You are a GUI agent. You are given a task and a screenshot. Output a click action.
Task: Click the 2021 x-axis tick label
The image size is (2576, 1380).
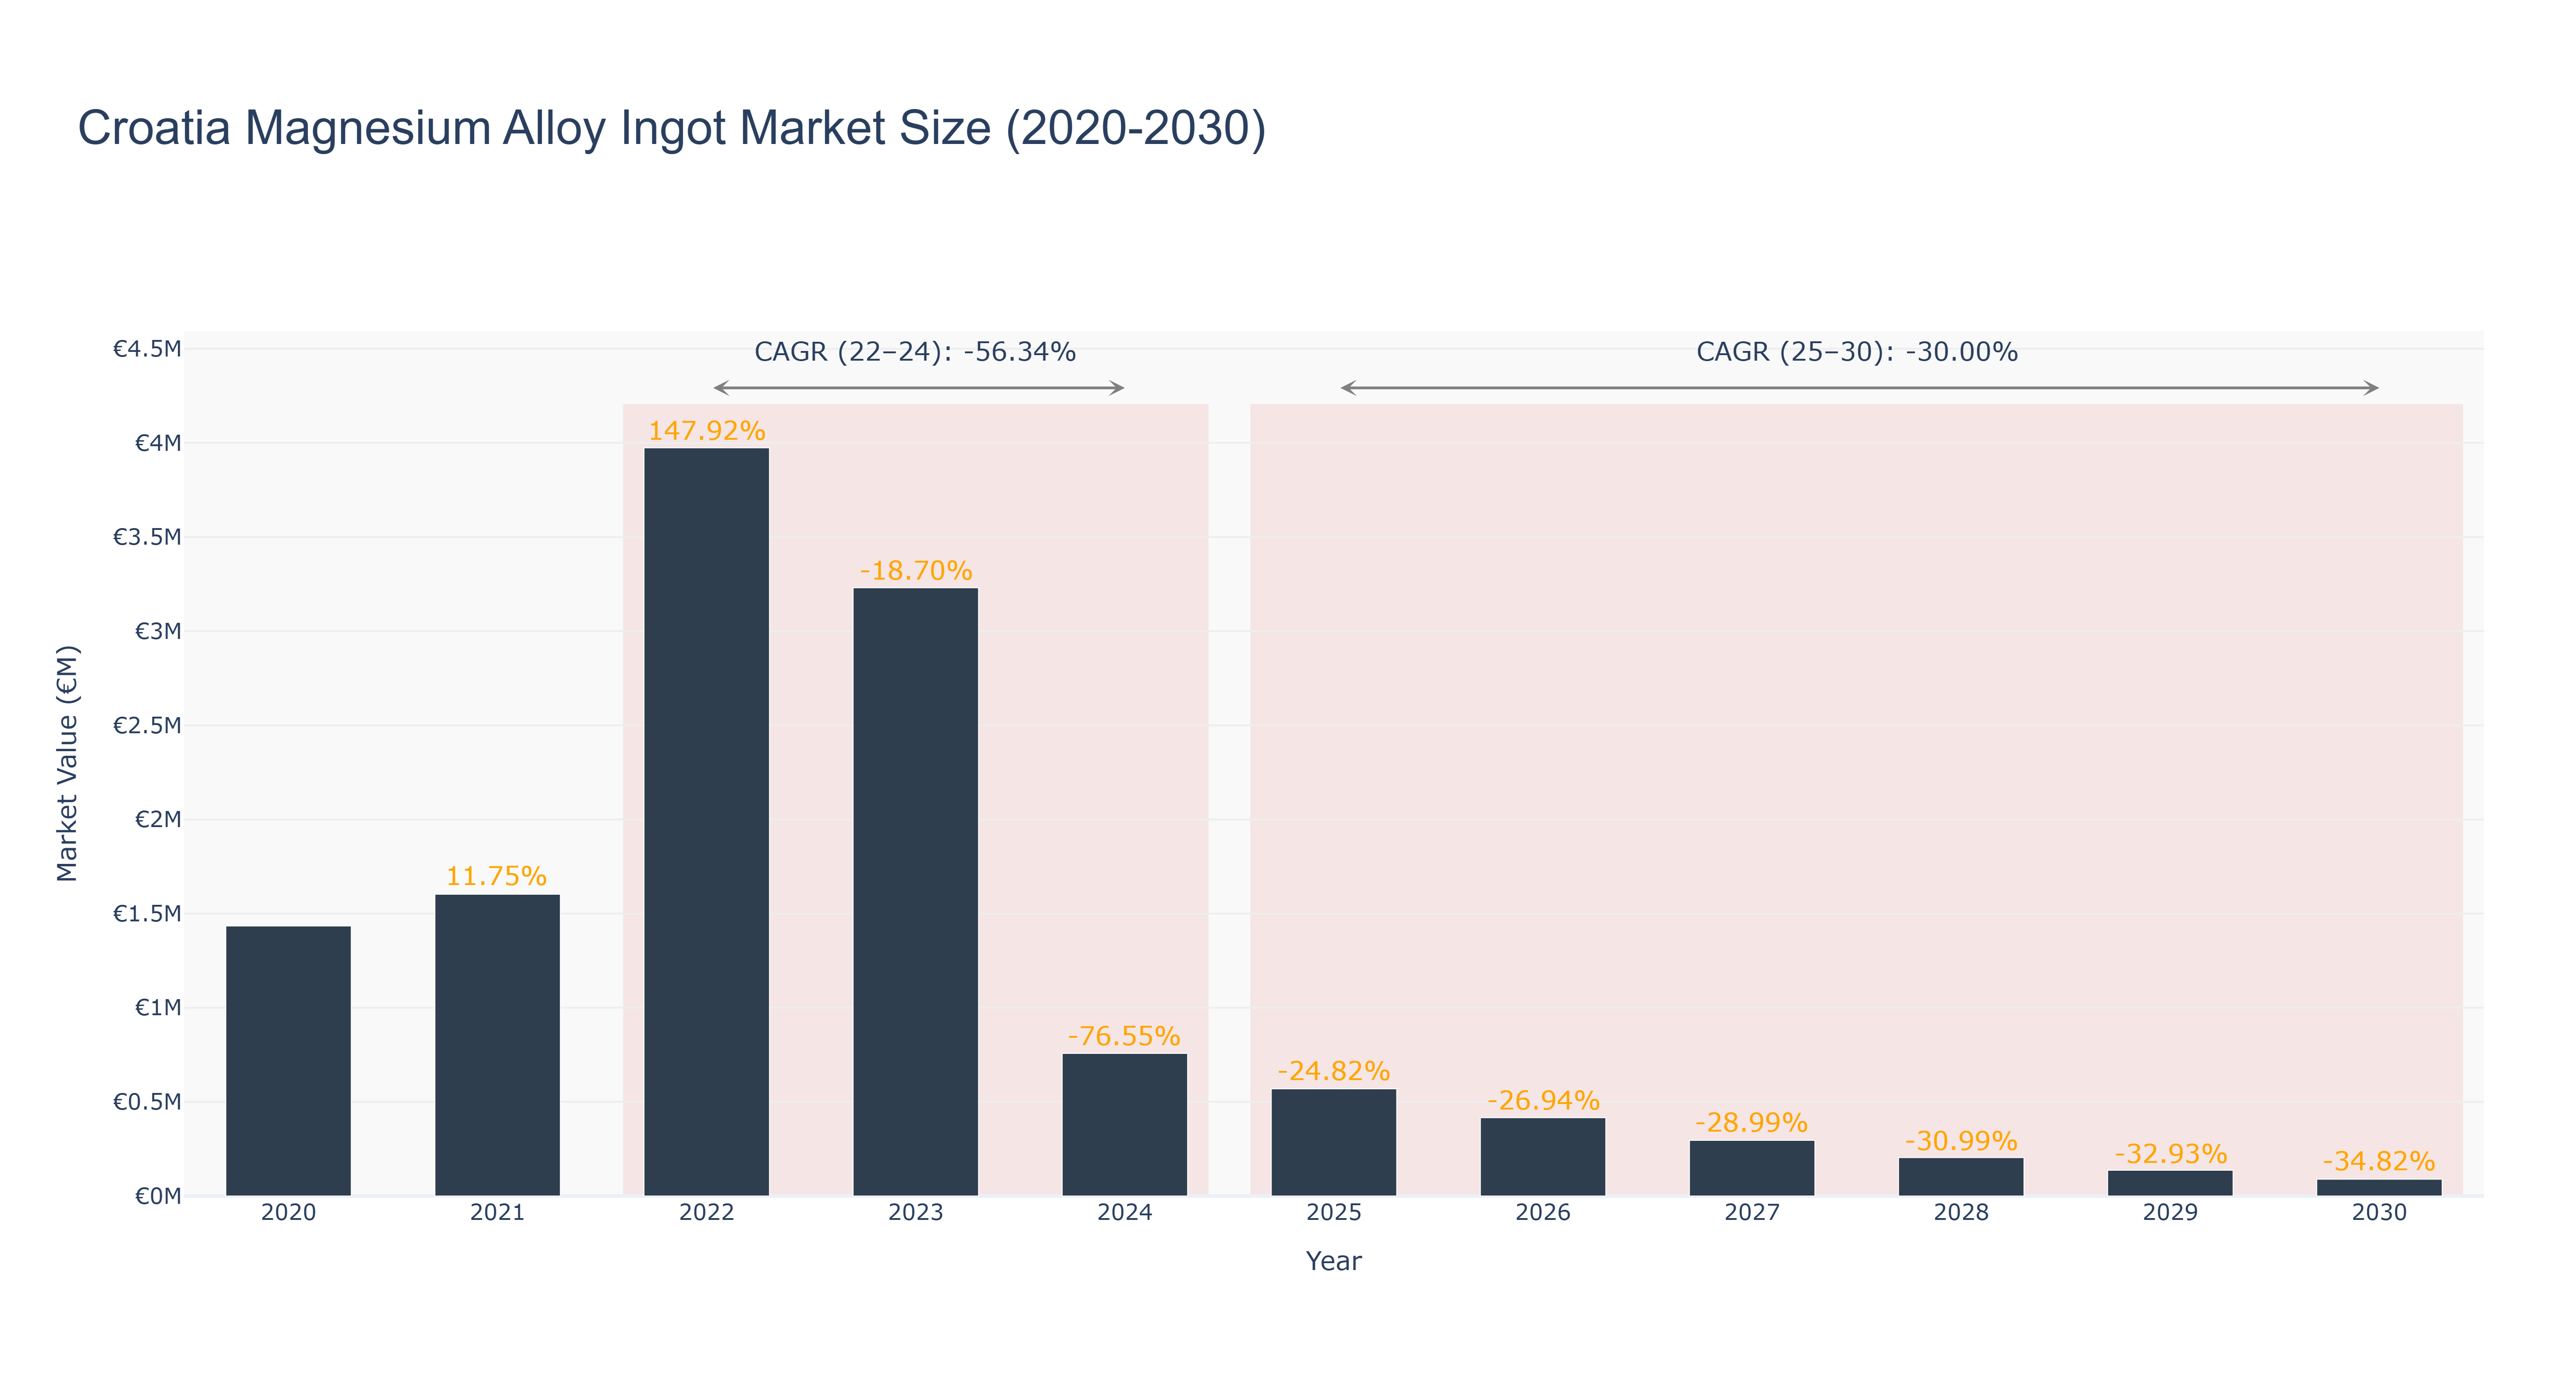coord(497,1213)
